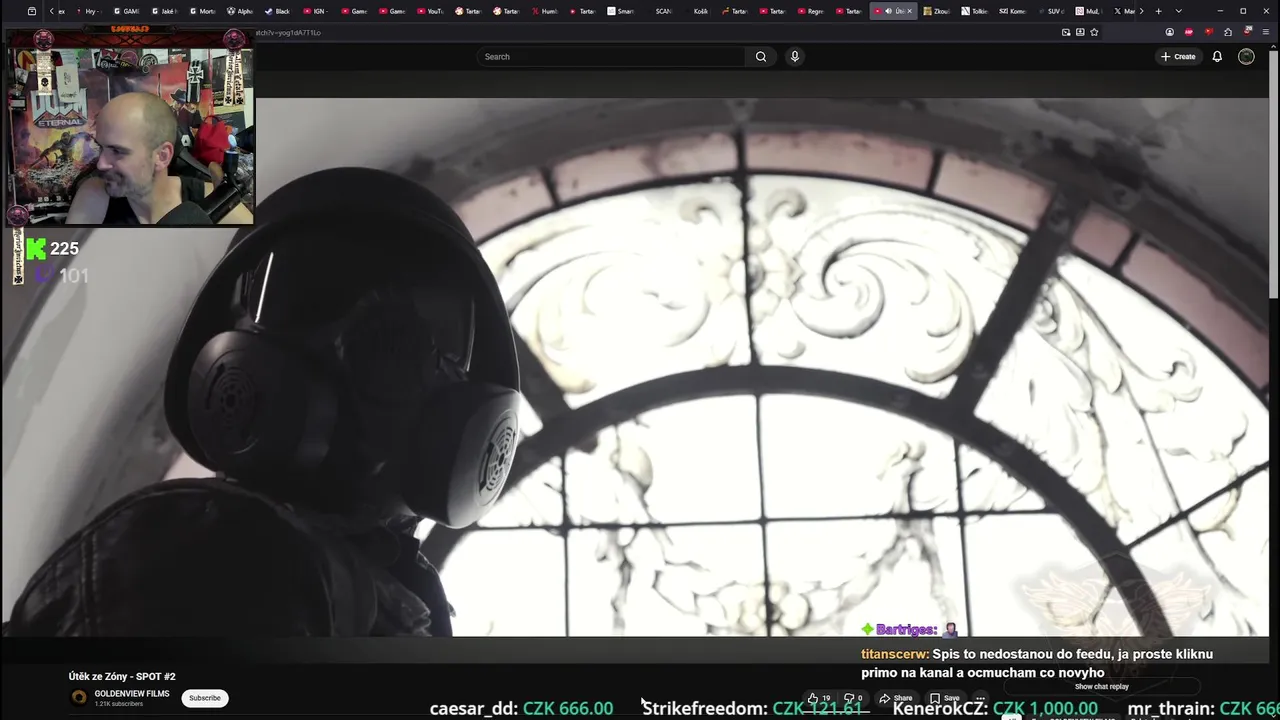Click the Create button on YouTube

(1178, 57)
